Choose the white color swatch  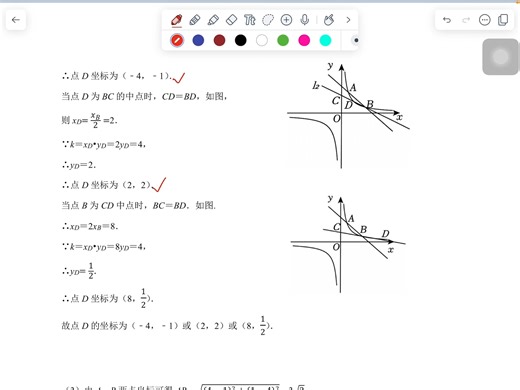pyautogui.click(x=262, y=40)
